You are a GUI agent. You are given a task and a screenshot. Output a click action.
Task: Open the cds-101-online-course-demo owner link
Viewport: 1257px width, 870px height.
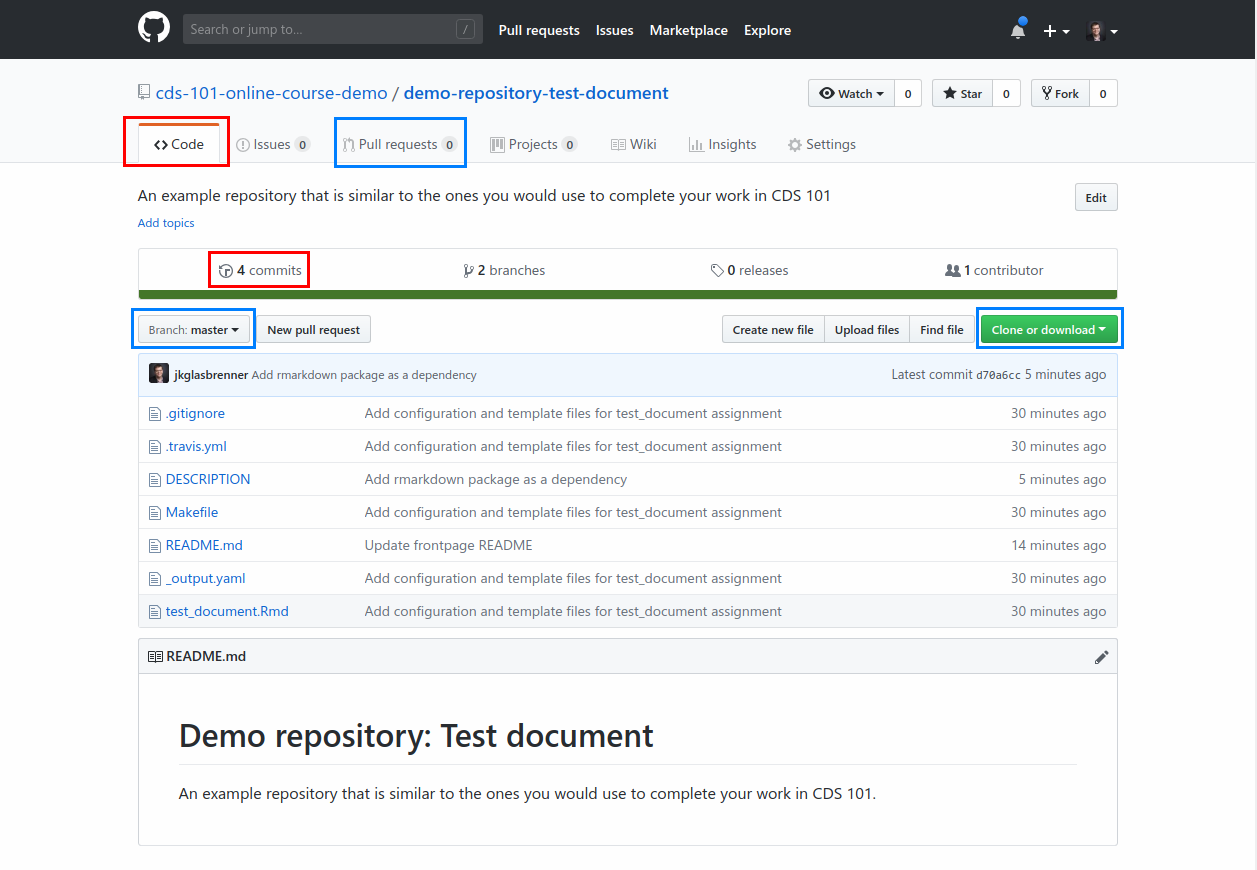coord(272,93)
